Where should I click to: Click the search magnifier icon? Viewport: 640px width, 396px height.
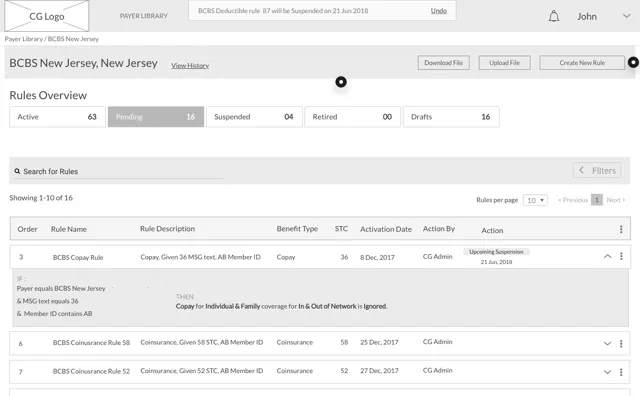click(17, 171)
